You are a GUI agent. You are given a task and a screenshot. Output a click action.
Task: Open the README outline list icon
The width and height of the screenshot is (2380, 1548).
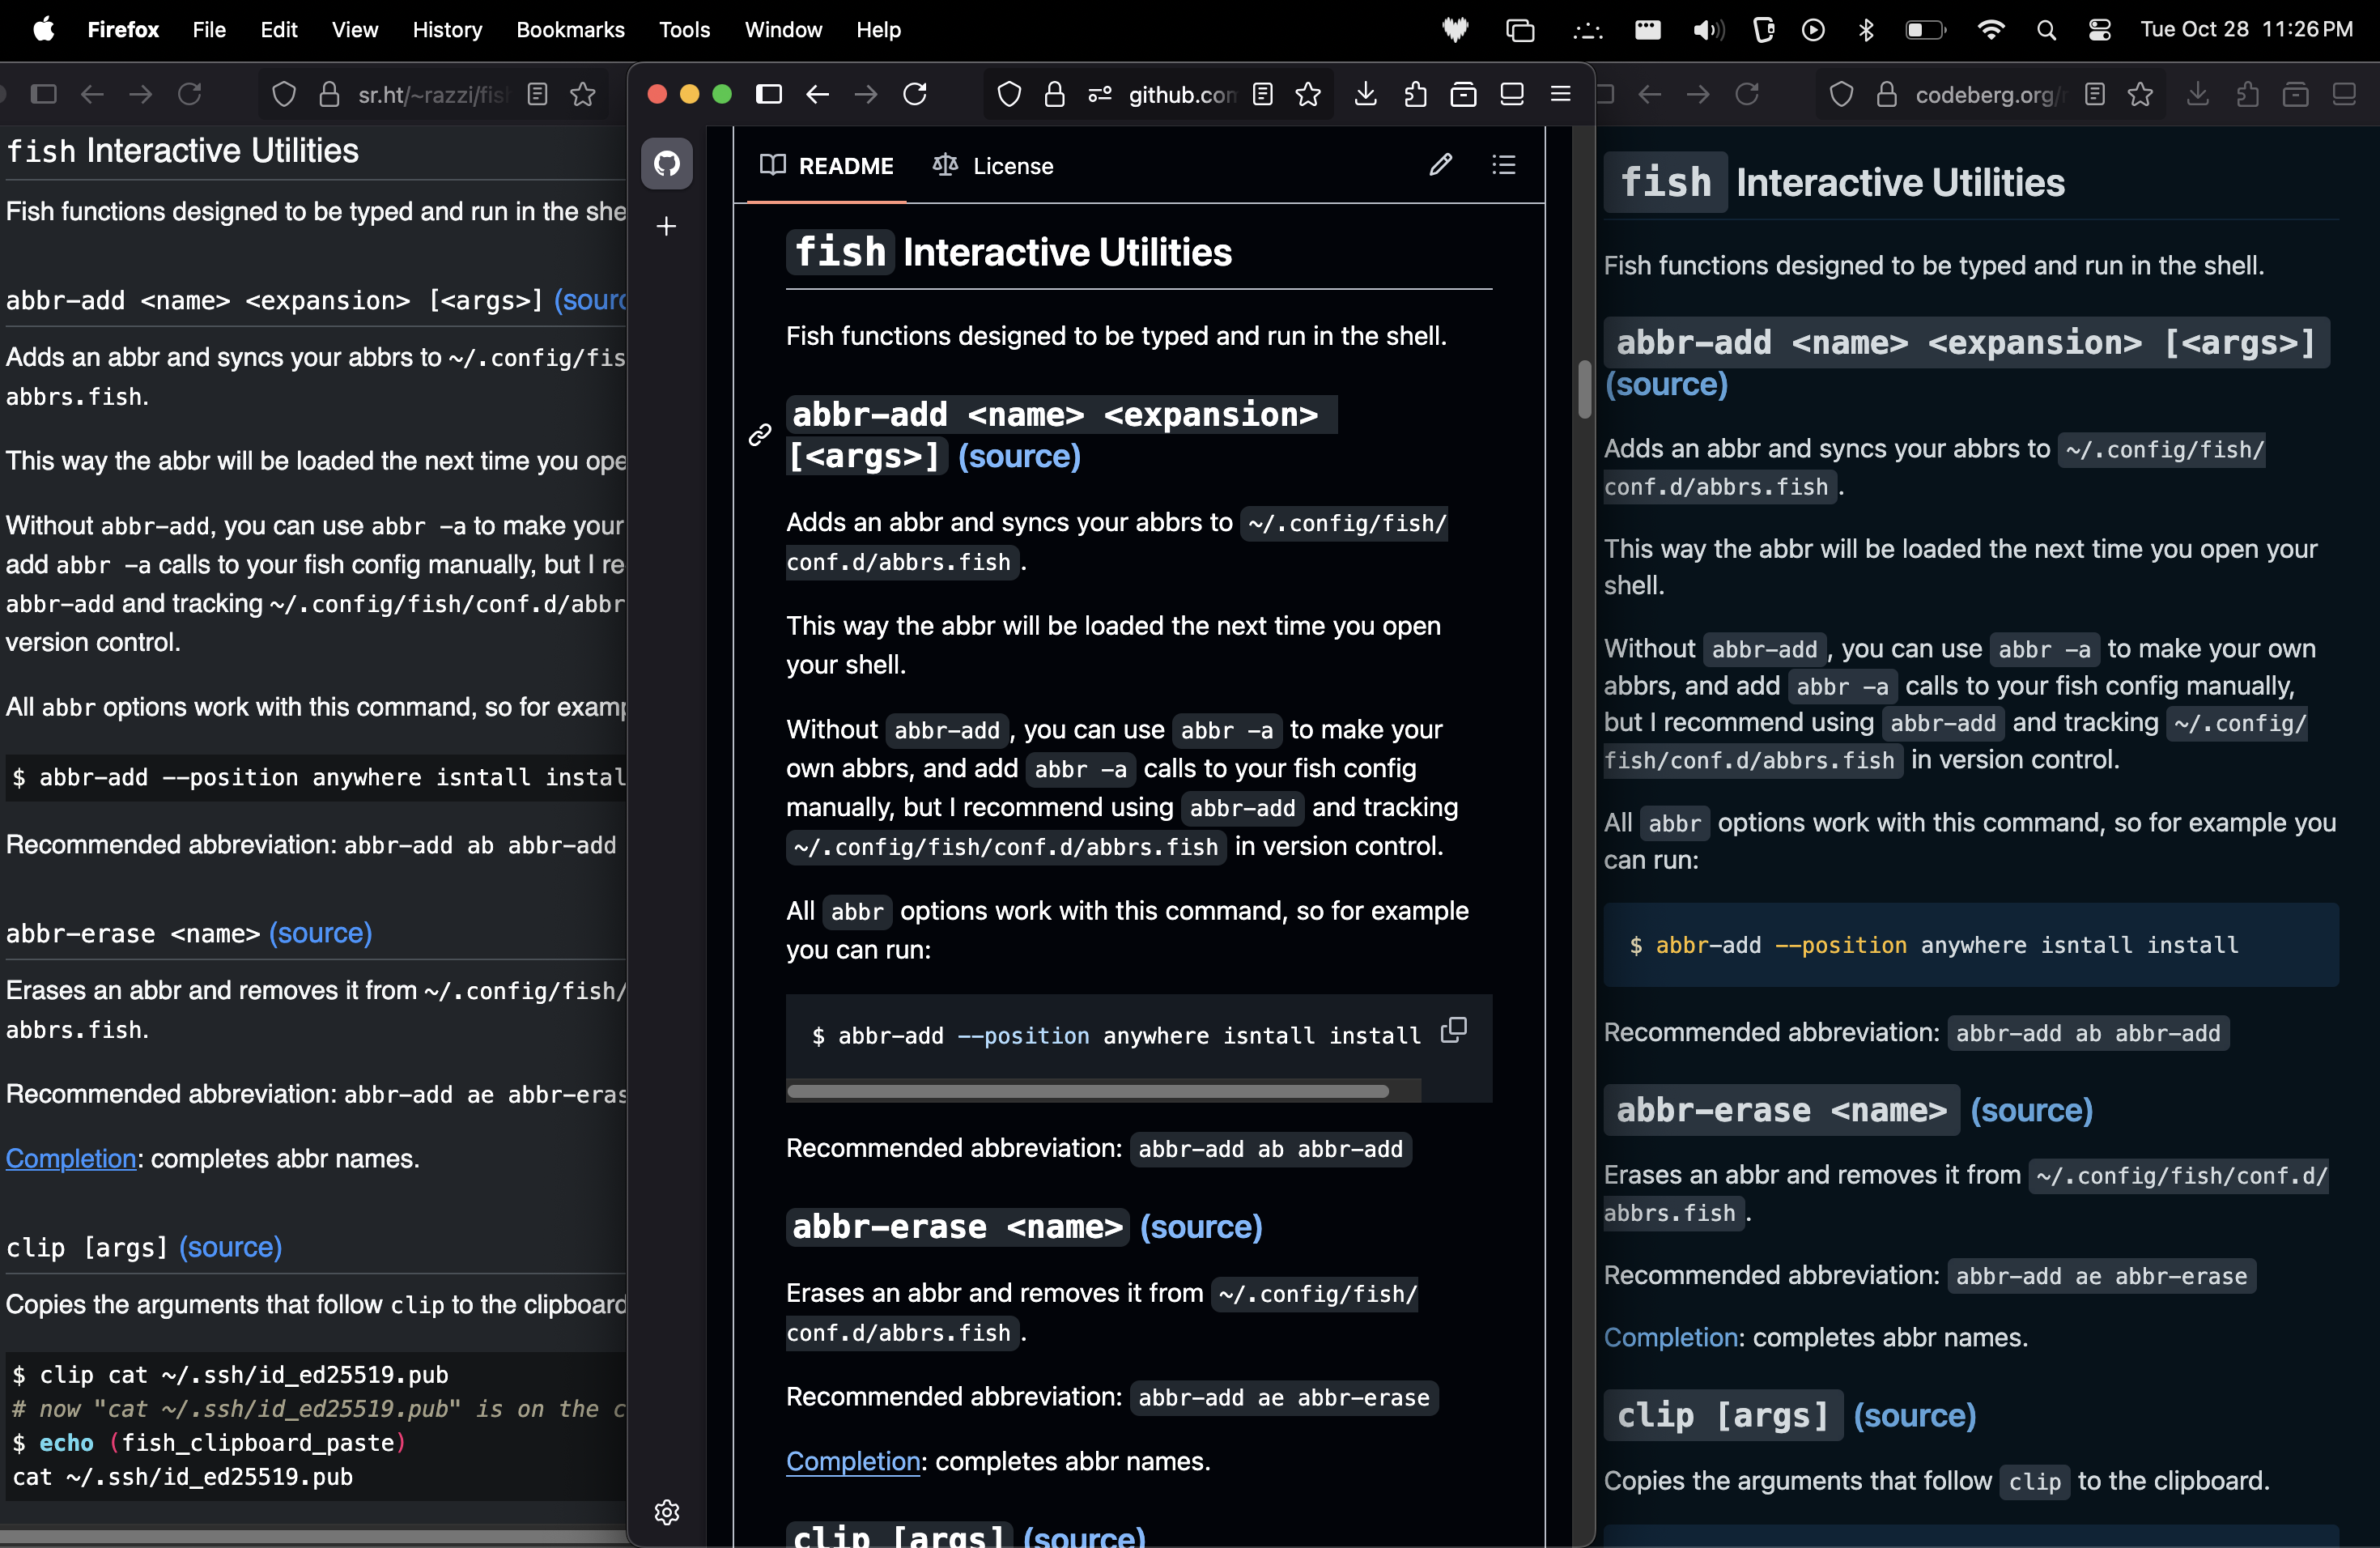point(1504,165)
